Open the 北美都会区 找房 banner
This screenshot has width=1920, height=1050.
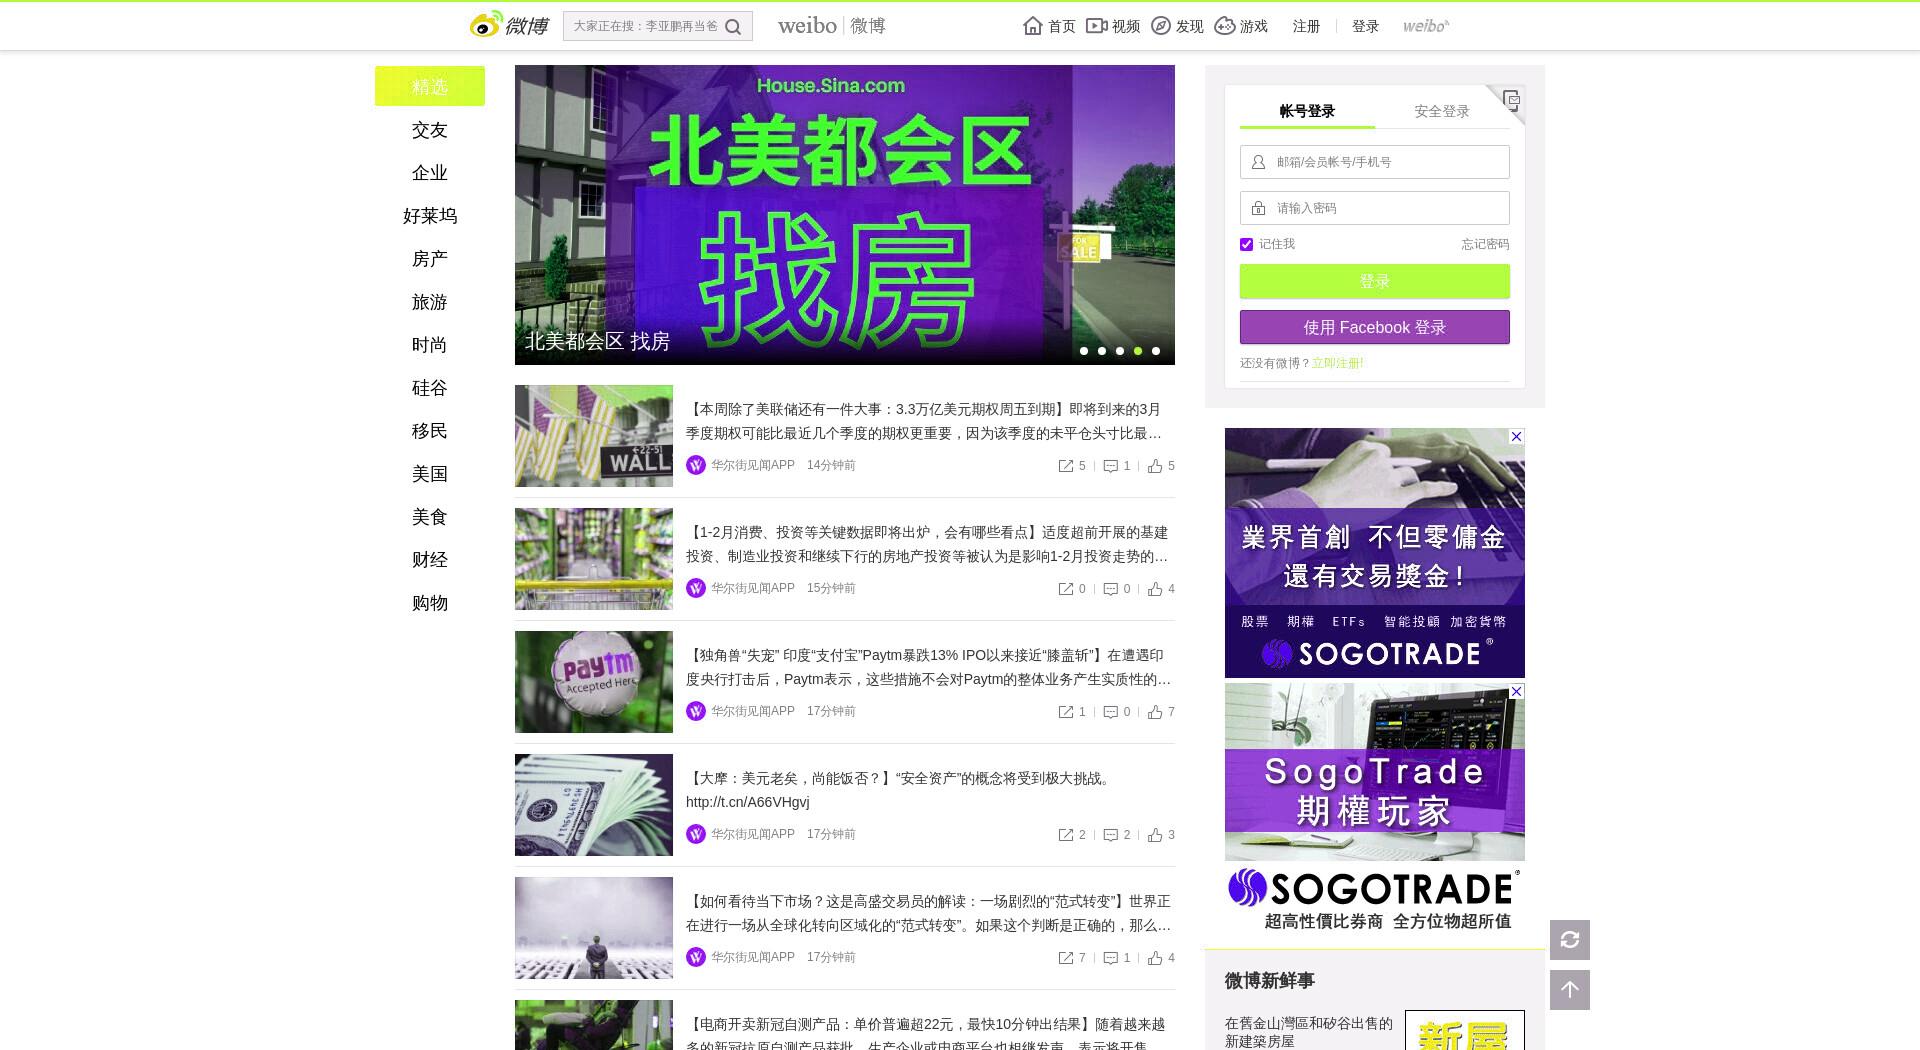click(x=845, y=215)
